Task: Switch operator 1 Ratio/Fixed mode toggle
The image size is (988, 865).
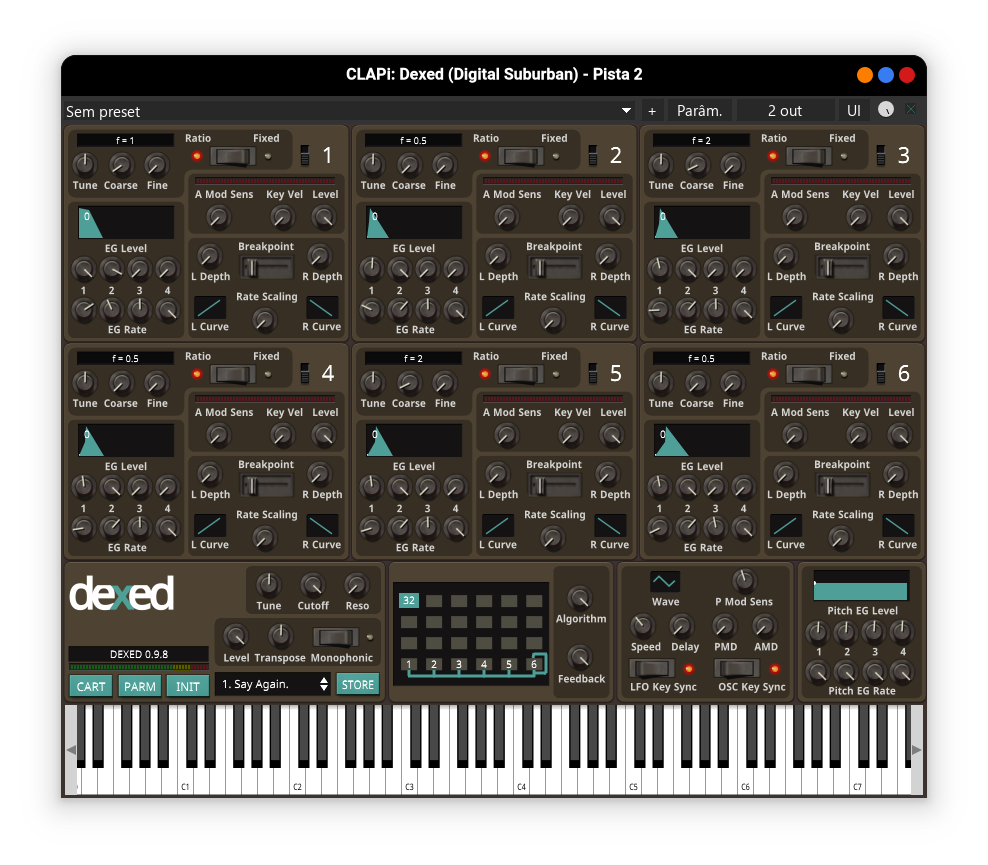Action: pyautogui.click(x=235, y=156)
